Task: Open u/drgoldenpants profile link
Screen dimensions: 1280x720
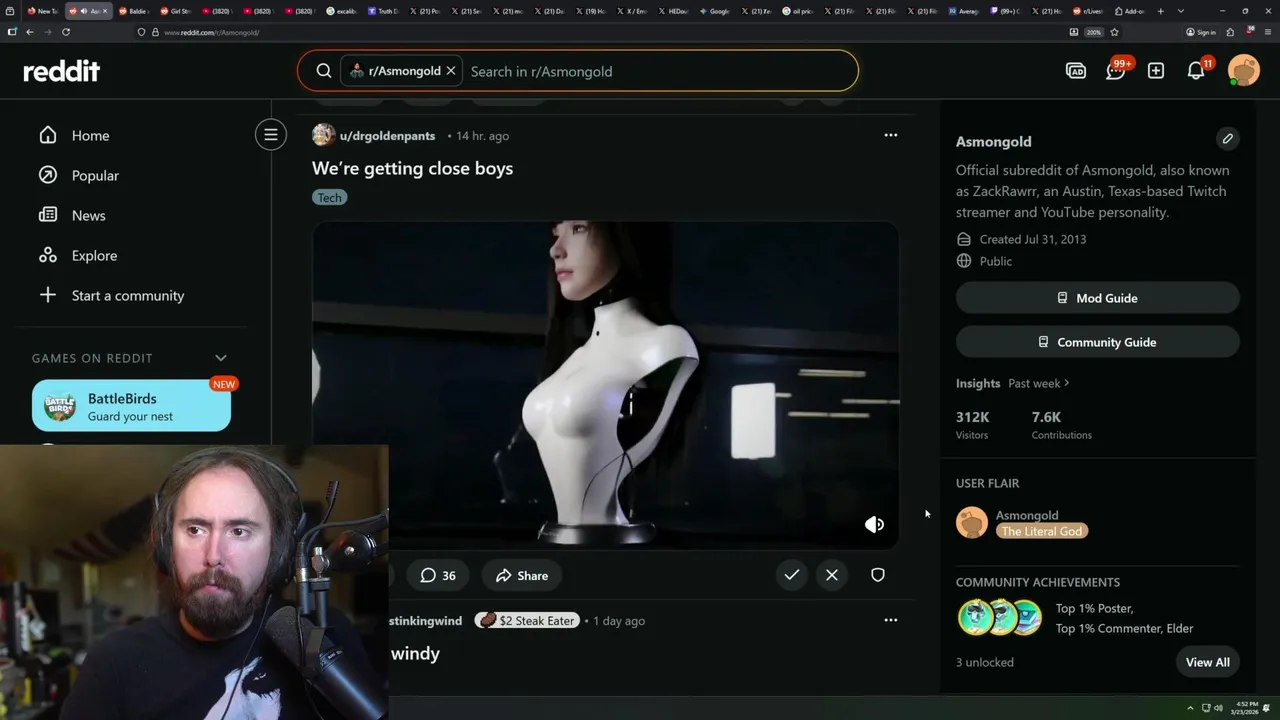Action: click(387, 136)
